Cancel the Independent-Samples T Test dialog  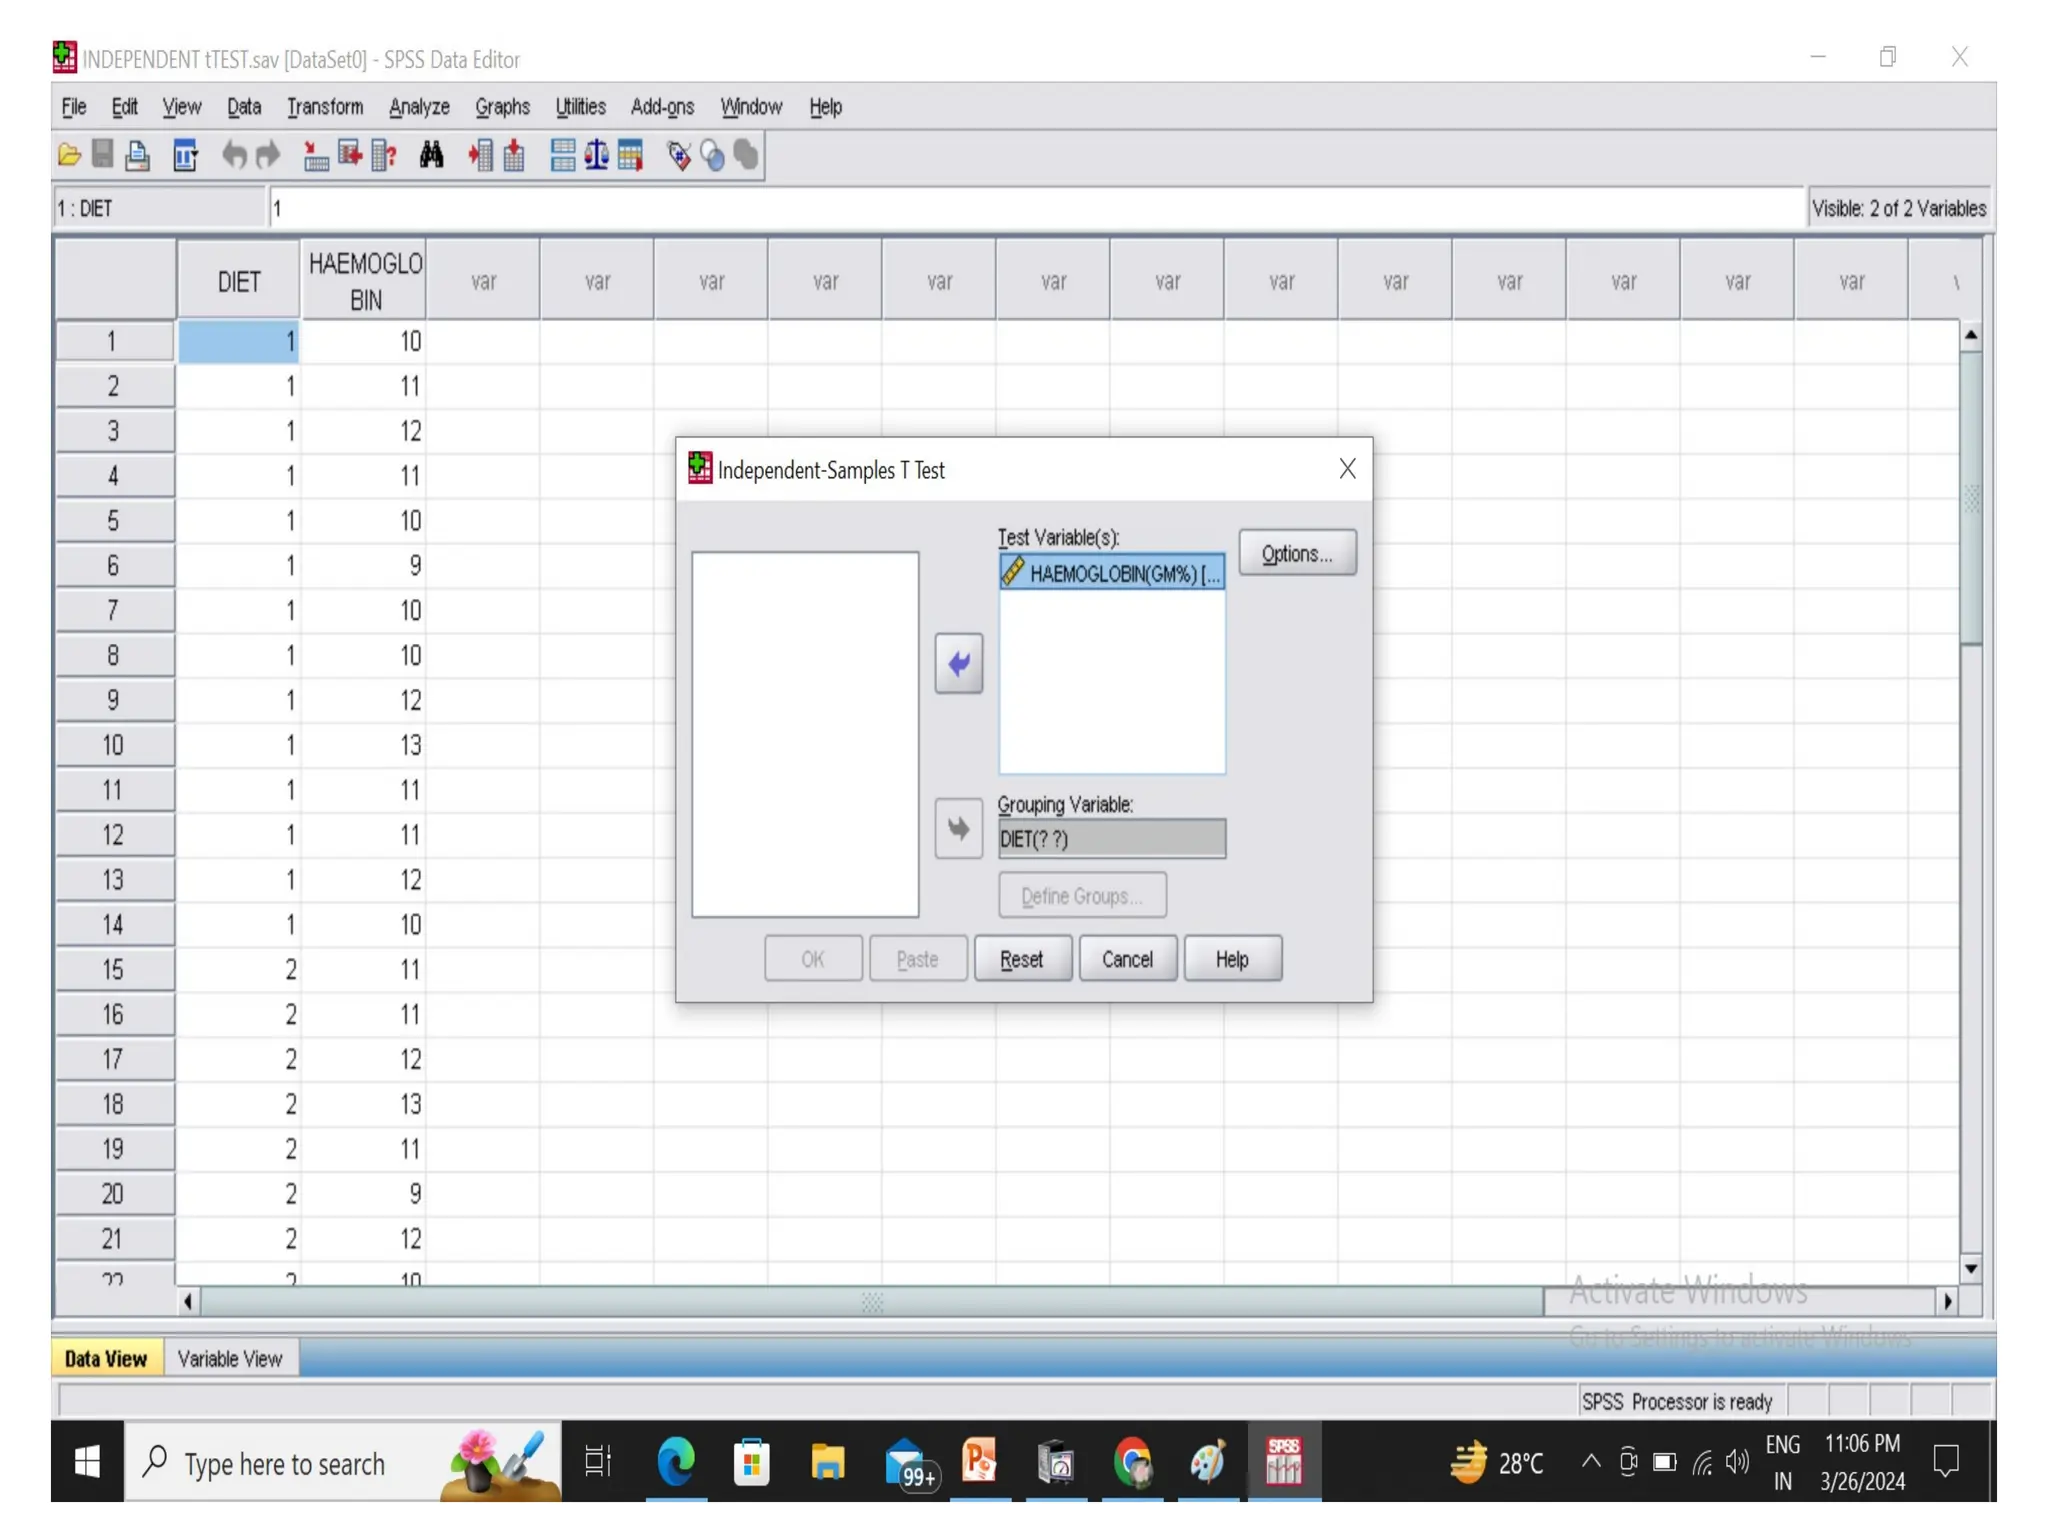(1126, 959)
